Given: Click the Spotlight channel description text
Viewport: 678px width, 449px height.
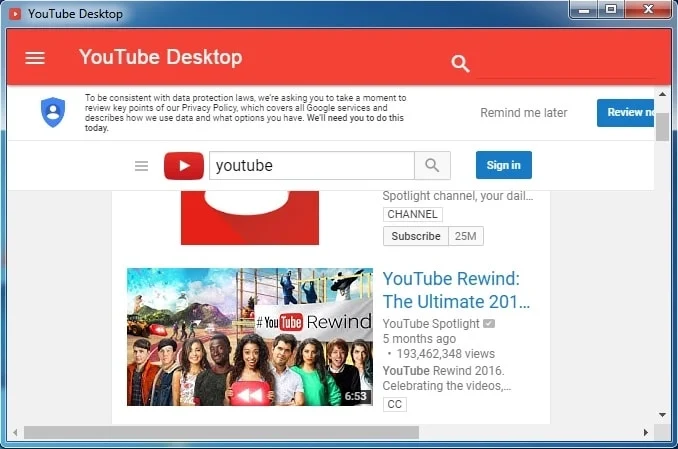Looking at the screenshot, I should pyautogui.click(x=457, y=196).
